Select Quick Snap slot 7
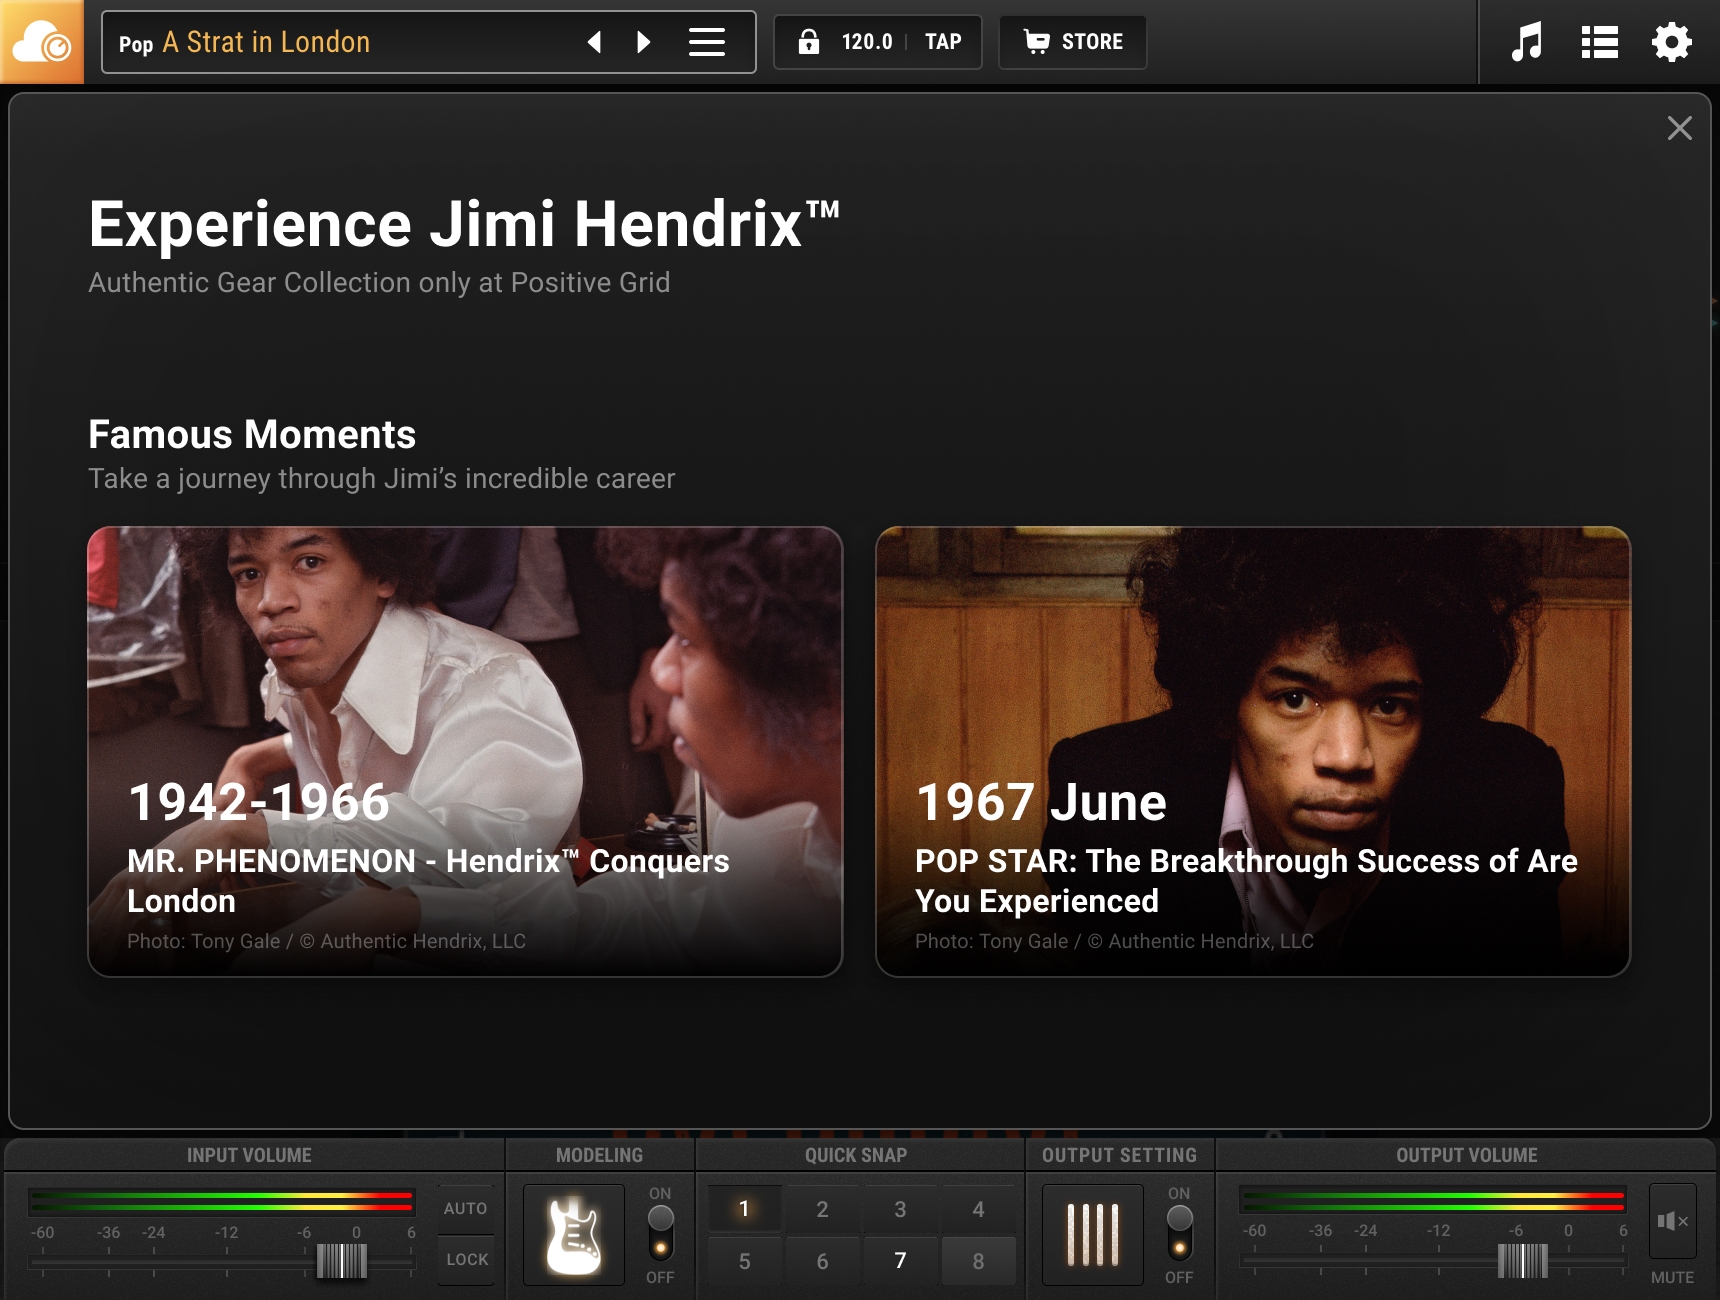 (900, 1261)
